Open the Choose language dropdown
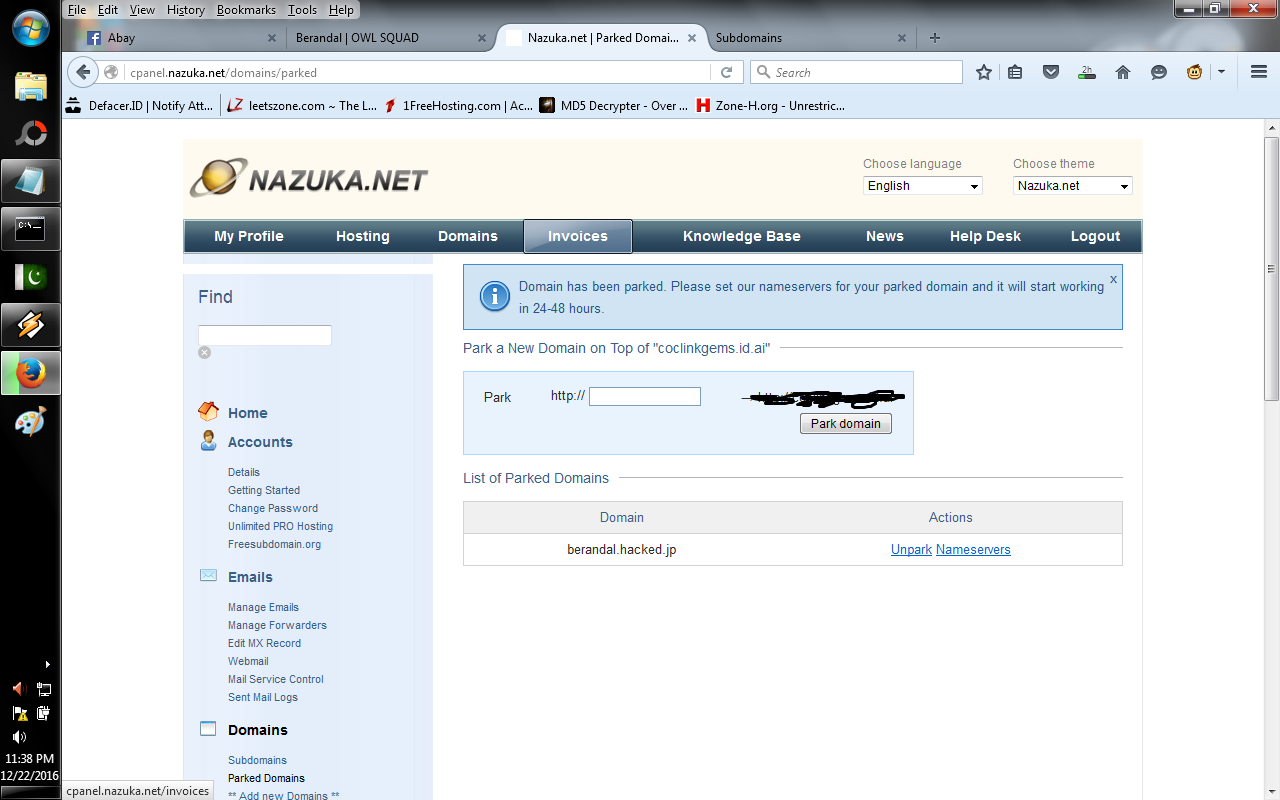Image resolution: width=1280 pixels, height=800 pixels. [923, 186]
